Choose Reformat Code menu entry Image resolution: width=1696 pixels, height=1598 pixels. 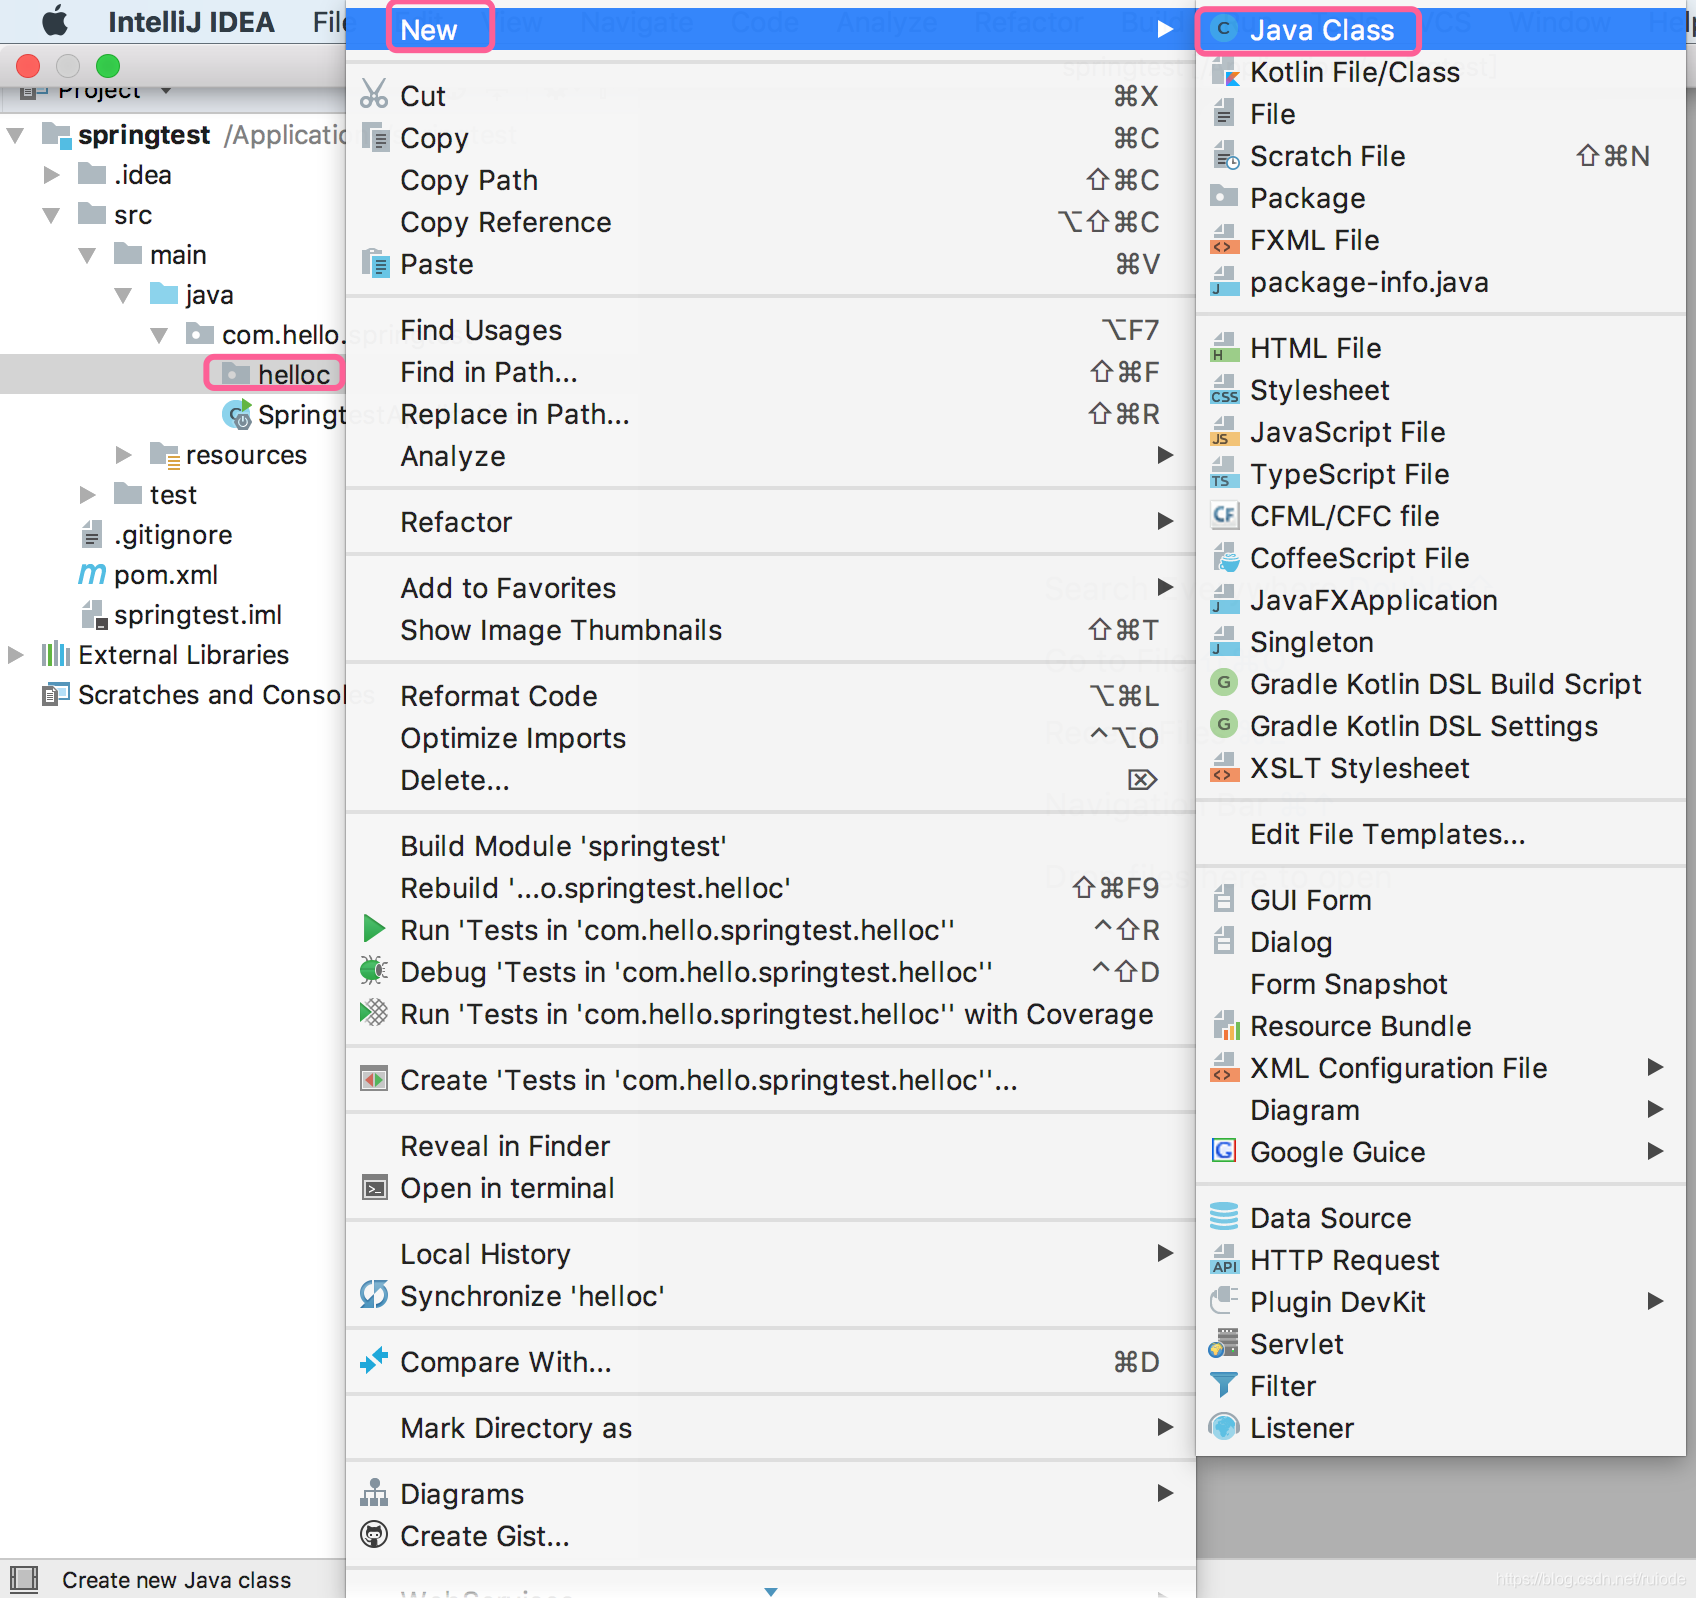(771, 695)
